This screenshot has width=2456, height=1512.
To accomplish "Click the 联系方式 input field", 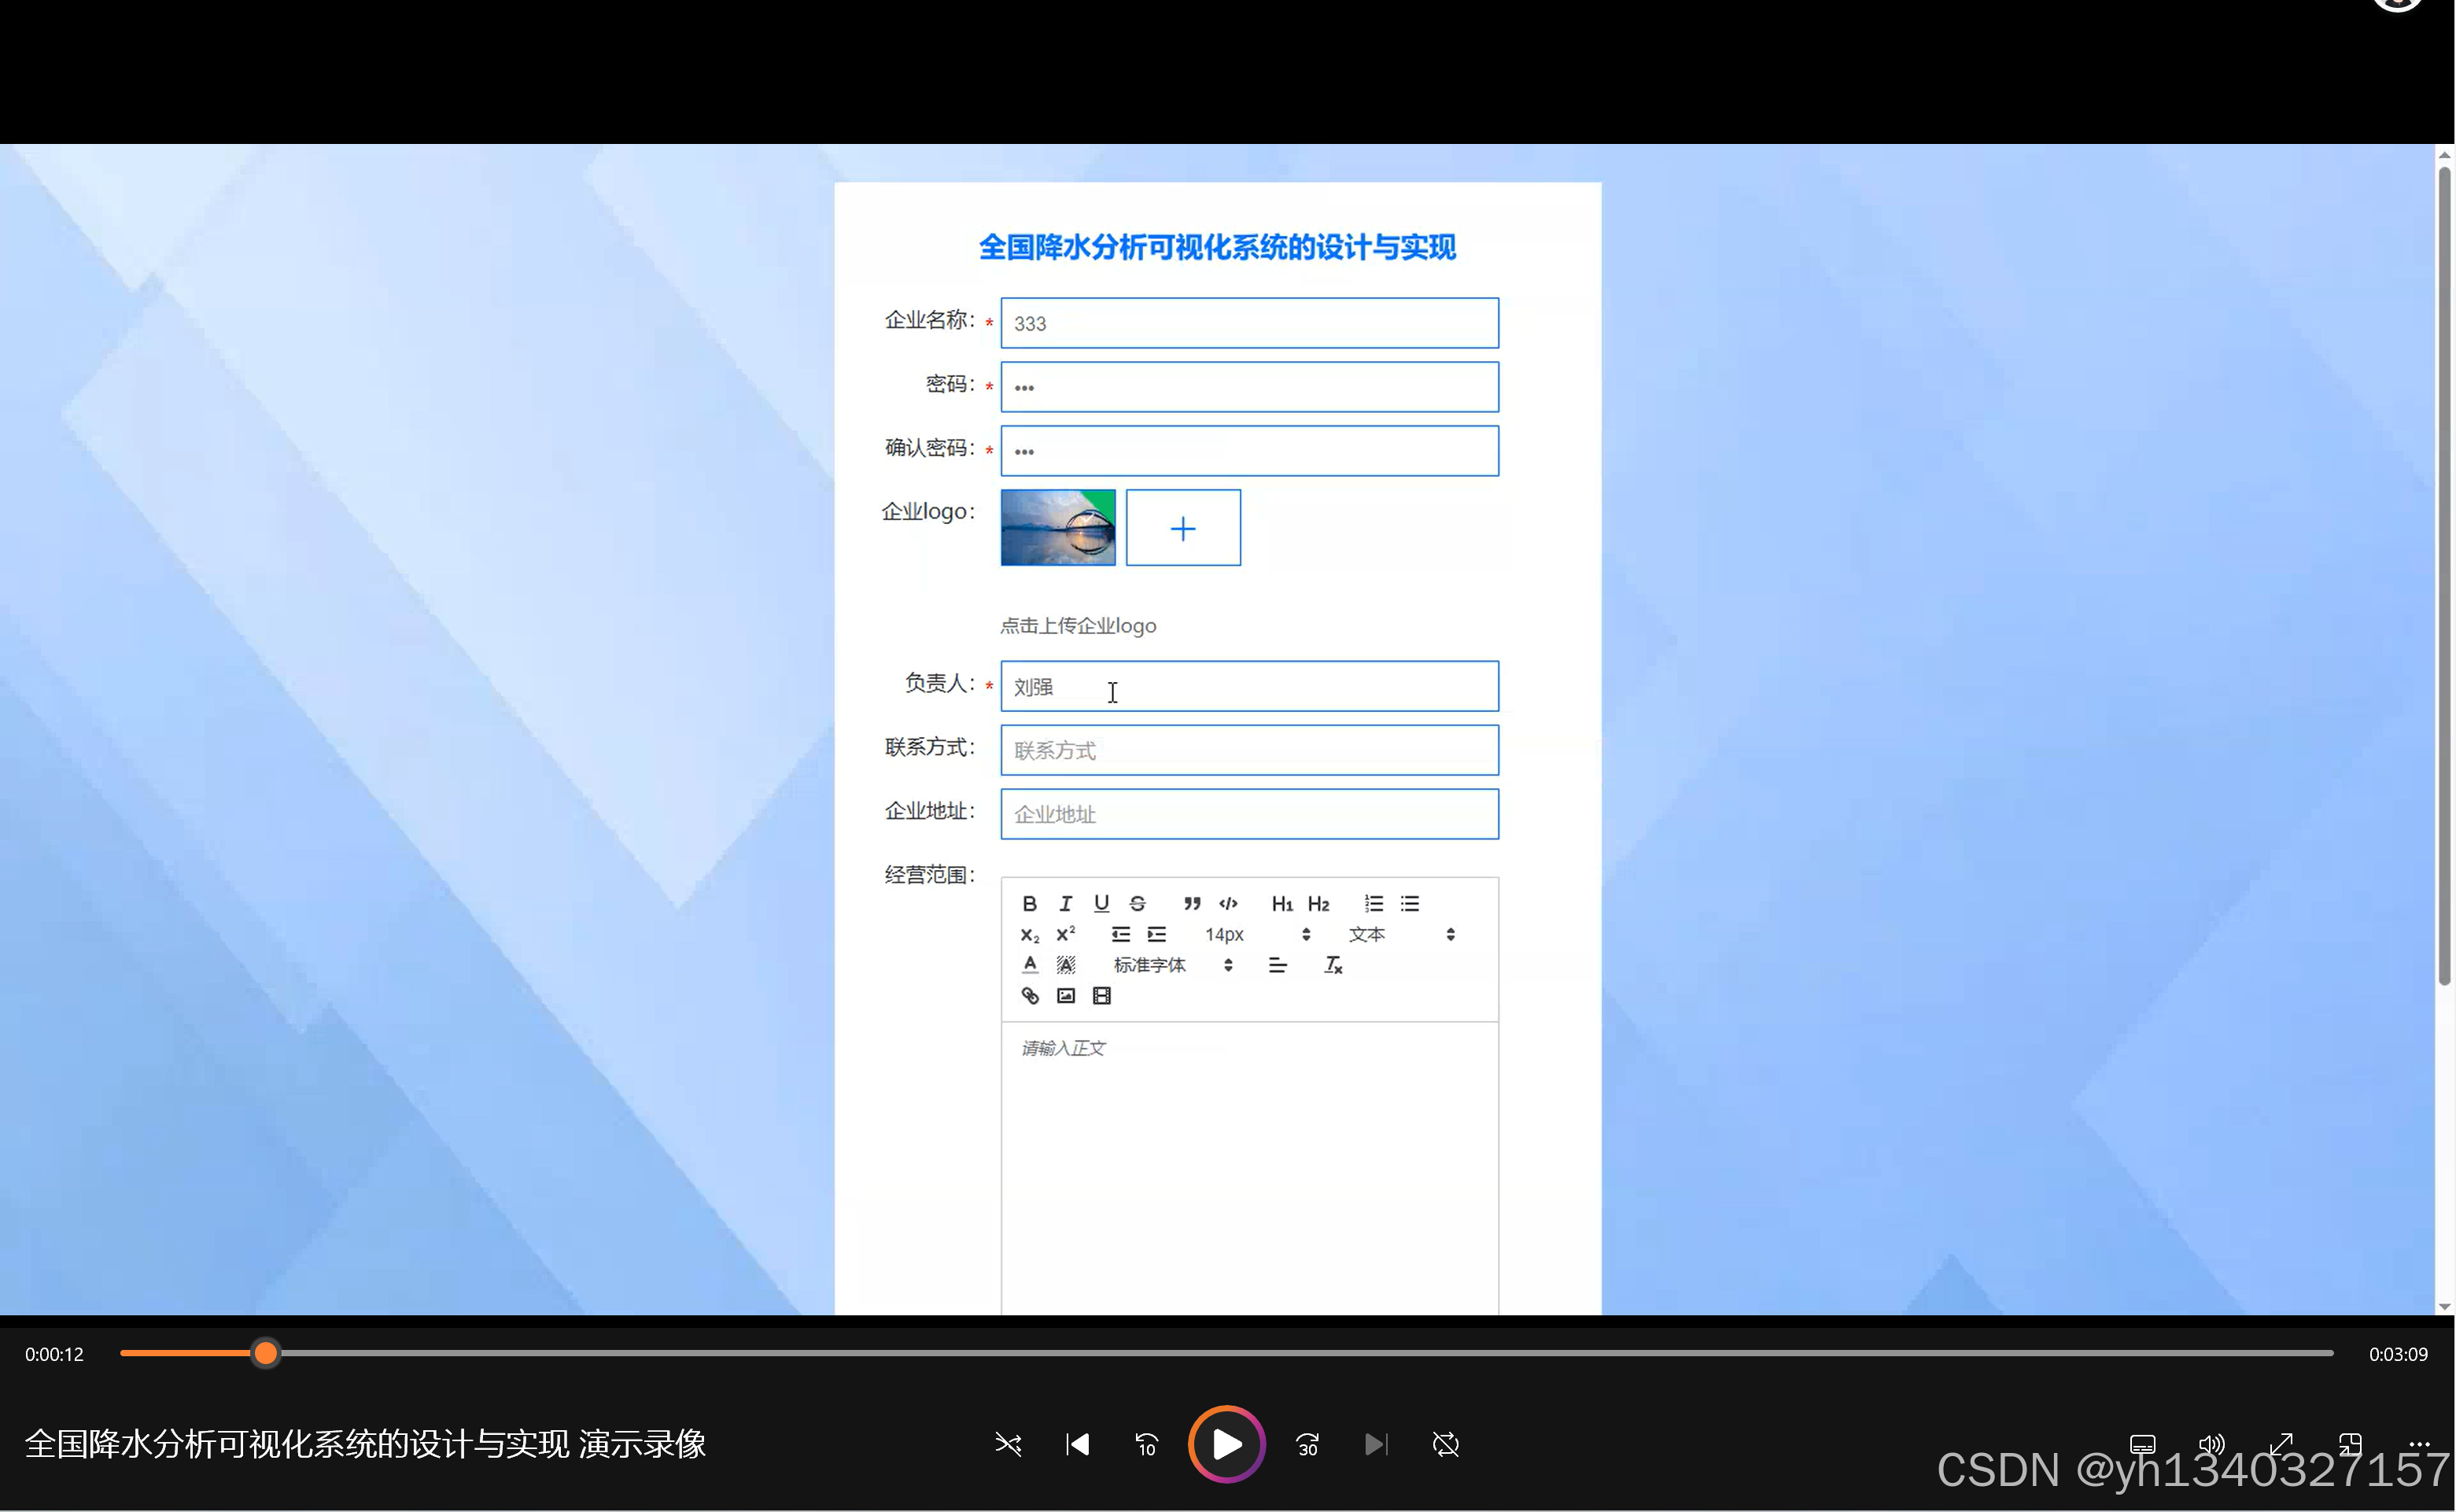I will pyautogui.click(x=1249, y=750).
